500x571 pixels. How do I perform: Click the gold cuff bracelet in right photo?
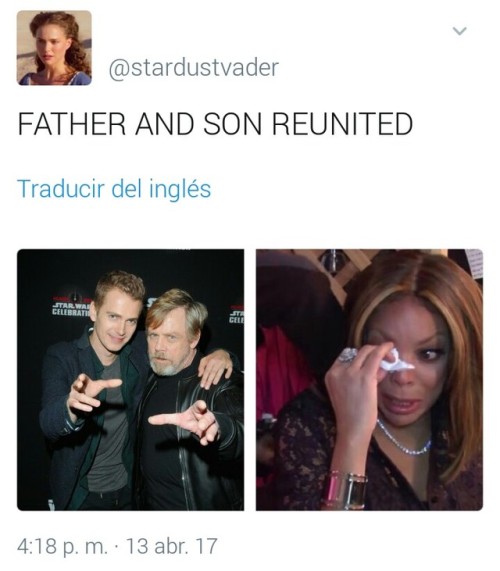(x=344, y=490)
